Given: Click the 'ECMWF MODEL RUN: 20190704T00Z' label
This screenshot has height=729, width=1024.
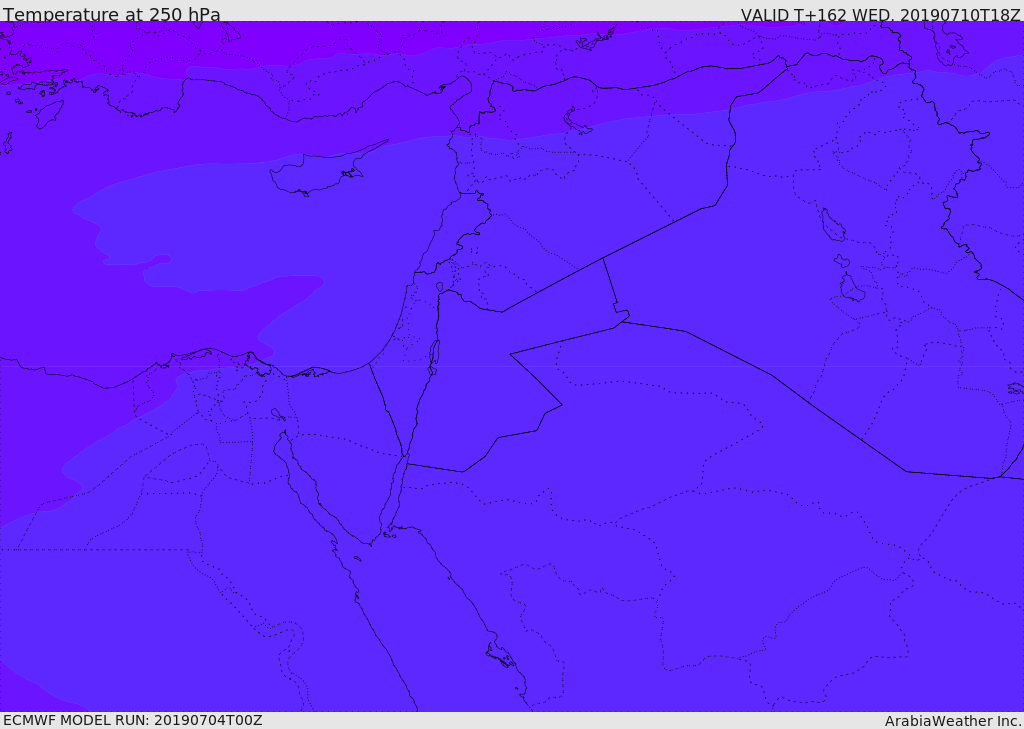Looking at the screenshot, I should point(133,720).
